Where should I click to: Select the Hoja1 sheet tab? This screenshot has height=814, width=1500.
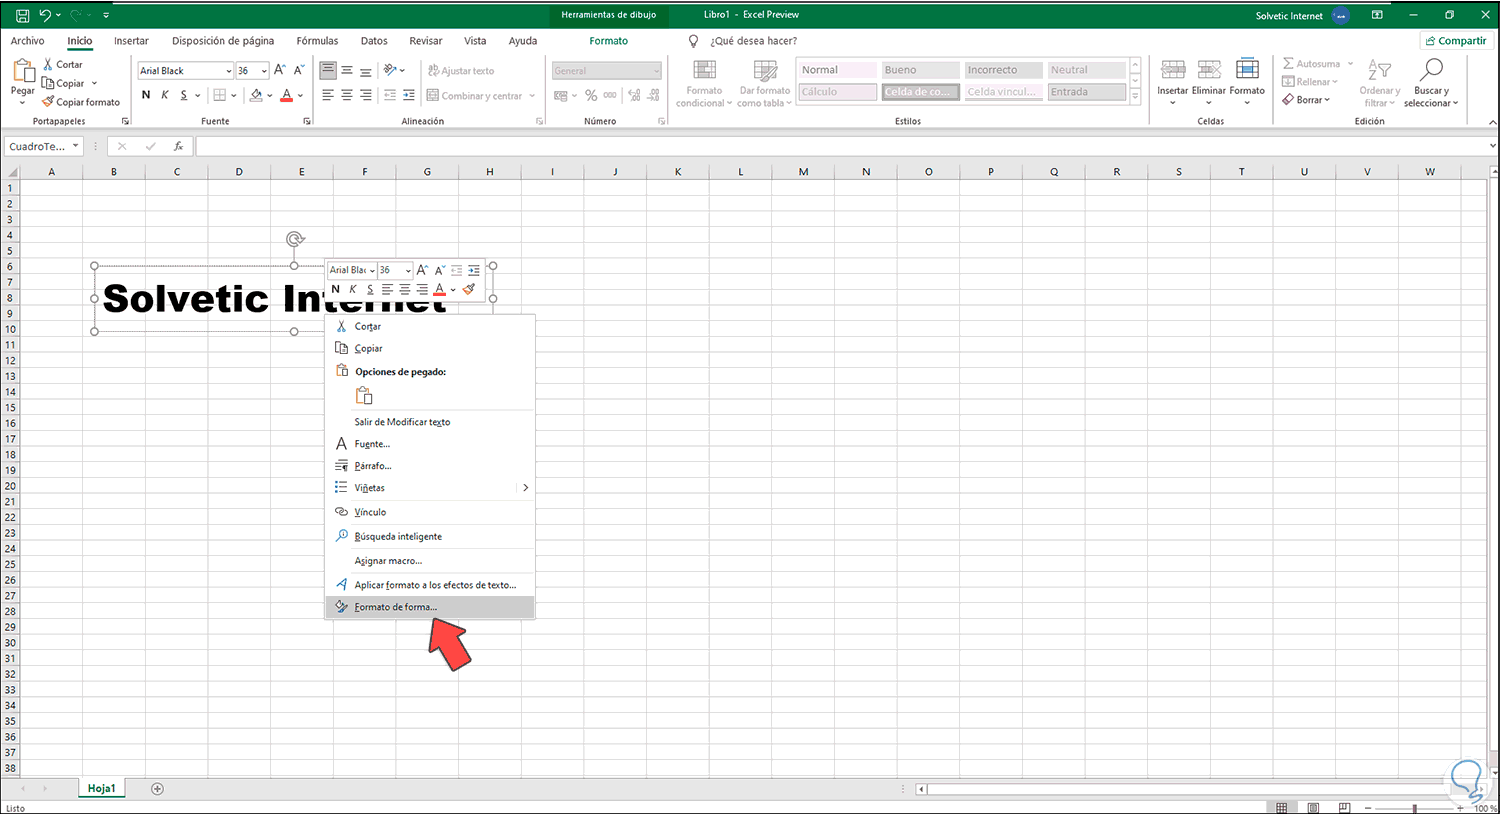[x=101, y=789]
